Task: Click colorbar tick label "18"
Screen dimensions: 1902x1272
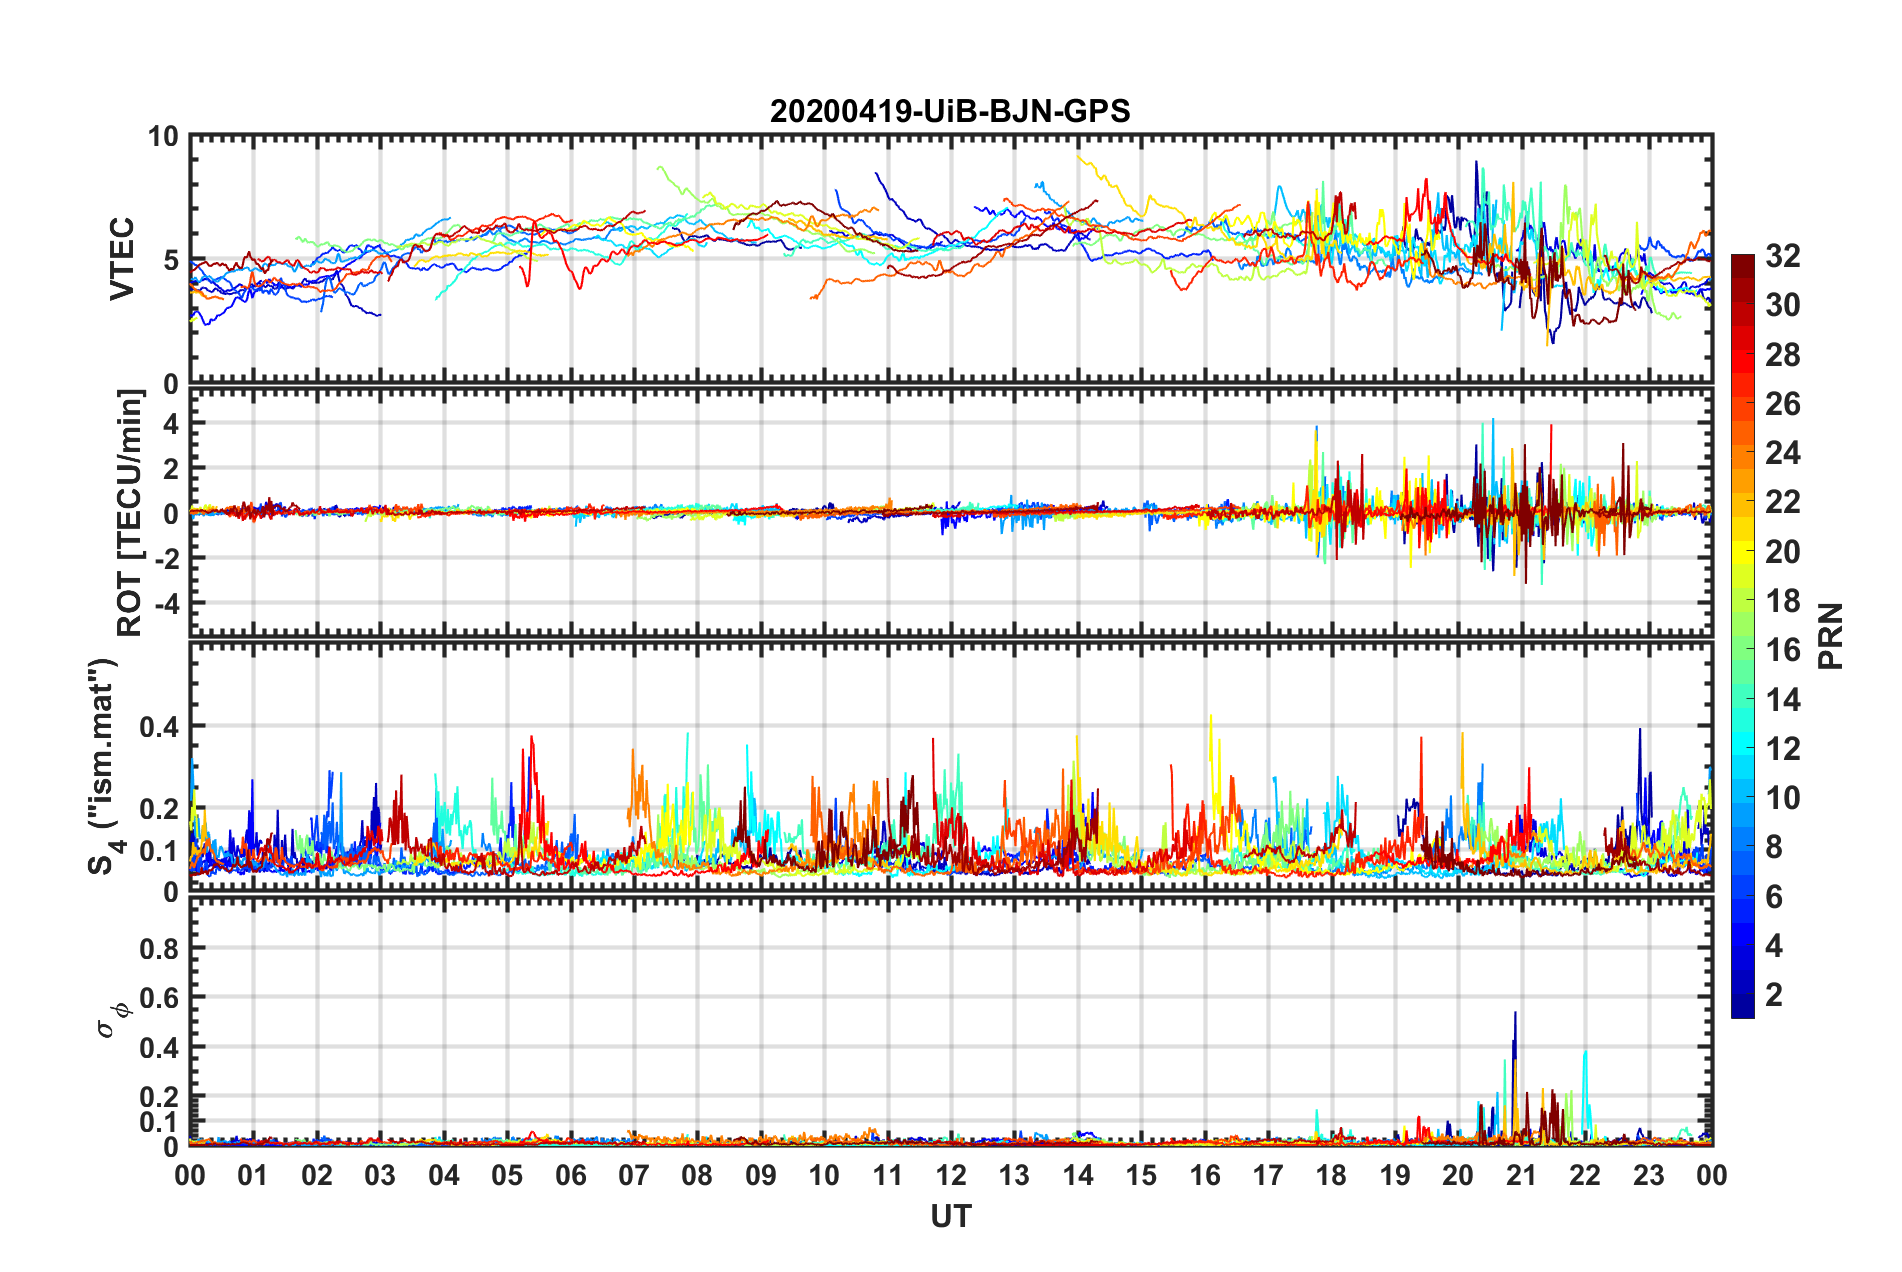Action: point(1782,601)
